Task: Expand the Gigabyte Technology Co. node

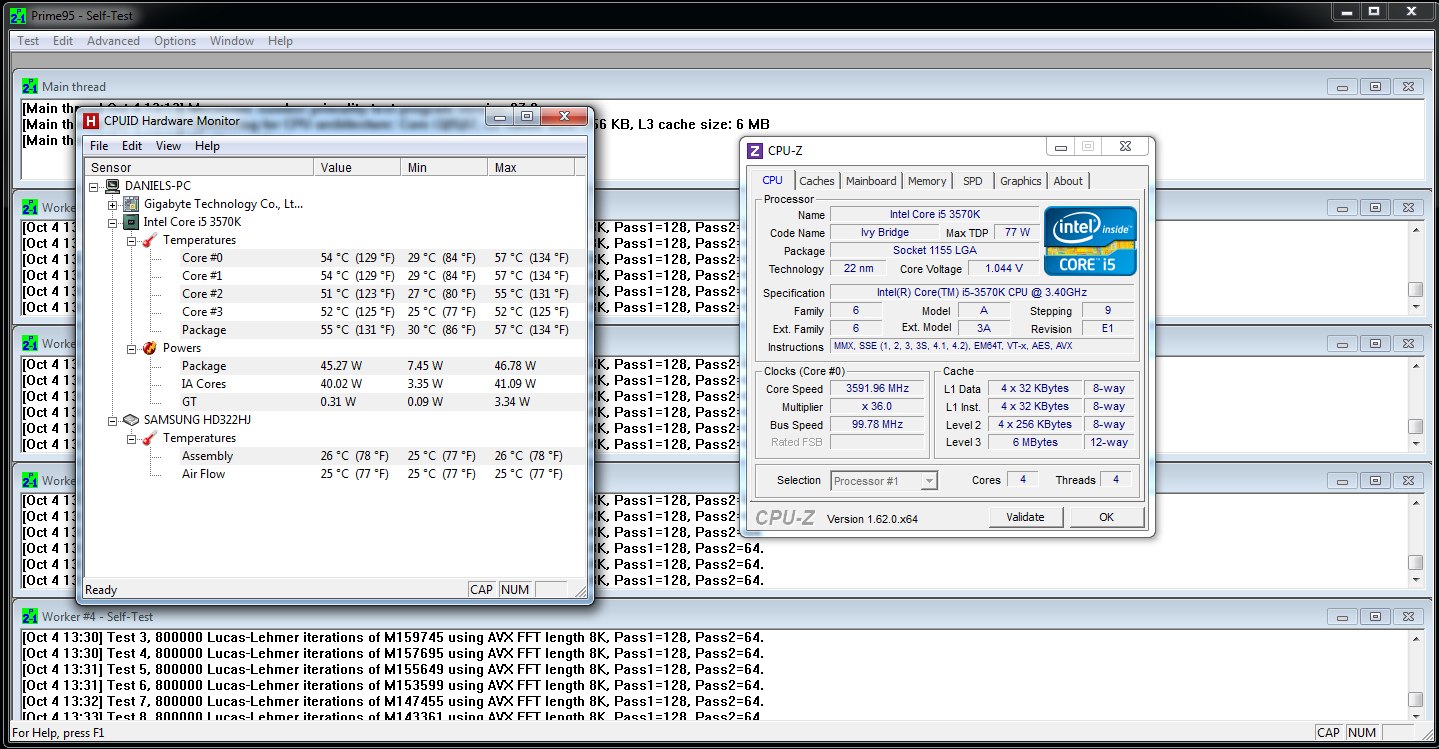Action: click(113, 204)
